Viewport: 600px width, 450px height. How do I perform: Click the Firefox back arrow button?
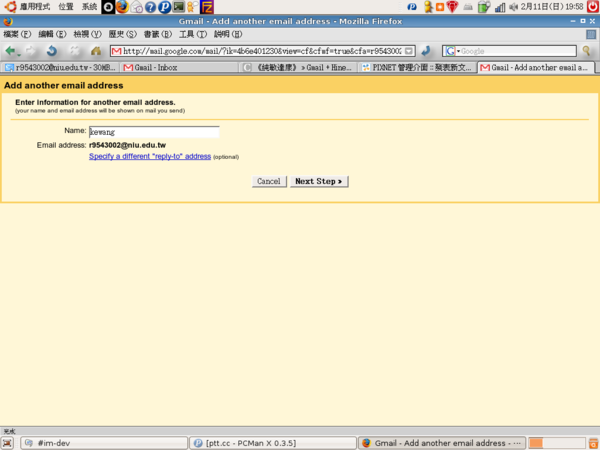pos(9,51)
